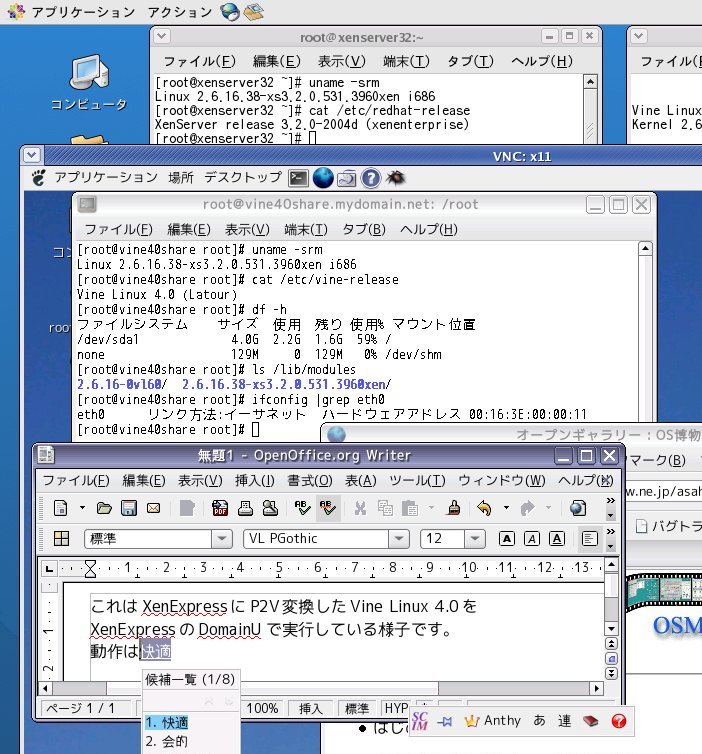Open the top panel アクション menu
Viewport: 702px width, 754px height.
pyautogui.click(x=180, y=12)
